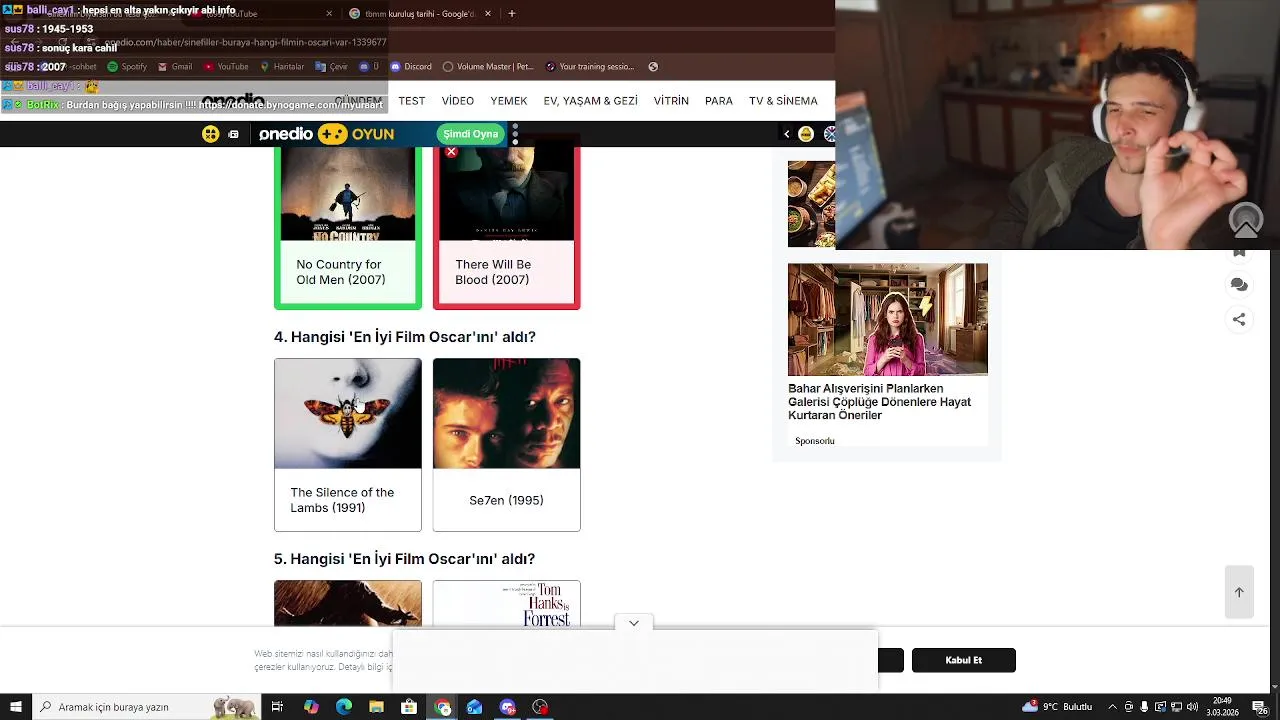Open the comments icon in side rail
This screenshot has height=720, width=1280.
[1239, 285]
